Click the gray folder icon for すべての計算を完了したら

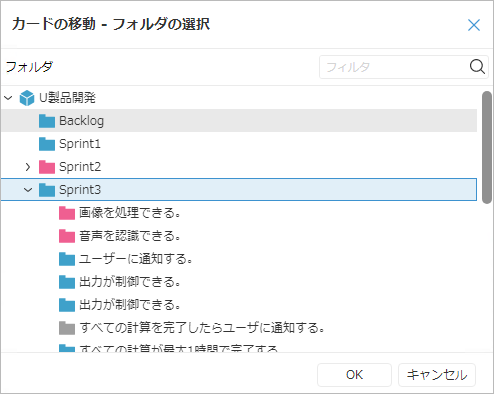click(67, 328)
